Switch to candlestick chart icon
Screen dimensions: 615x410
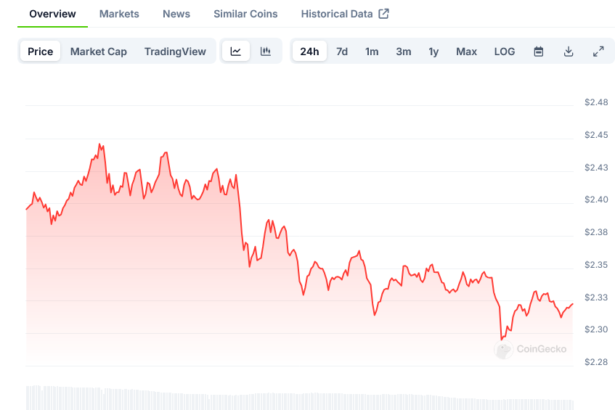(265, 51)
